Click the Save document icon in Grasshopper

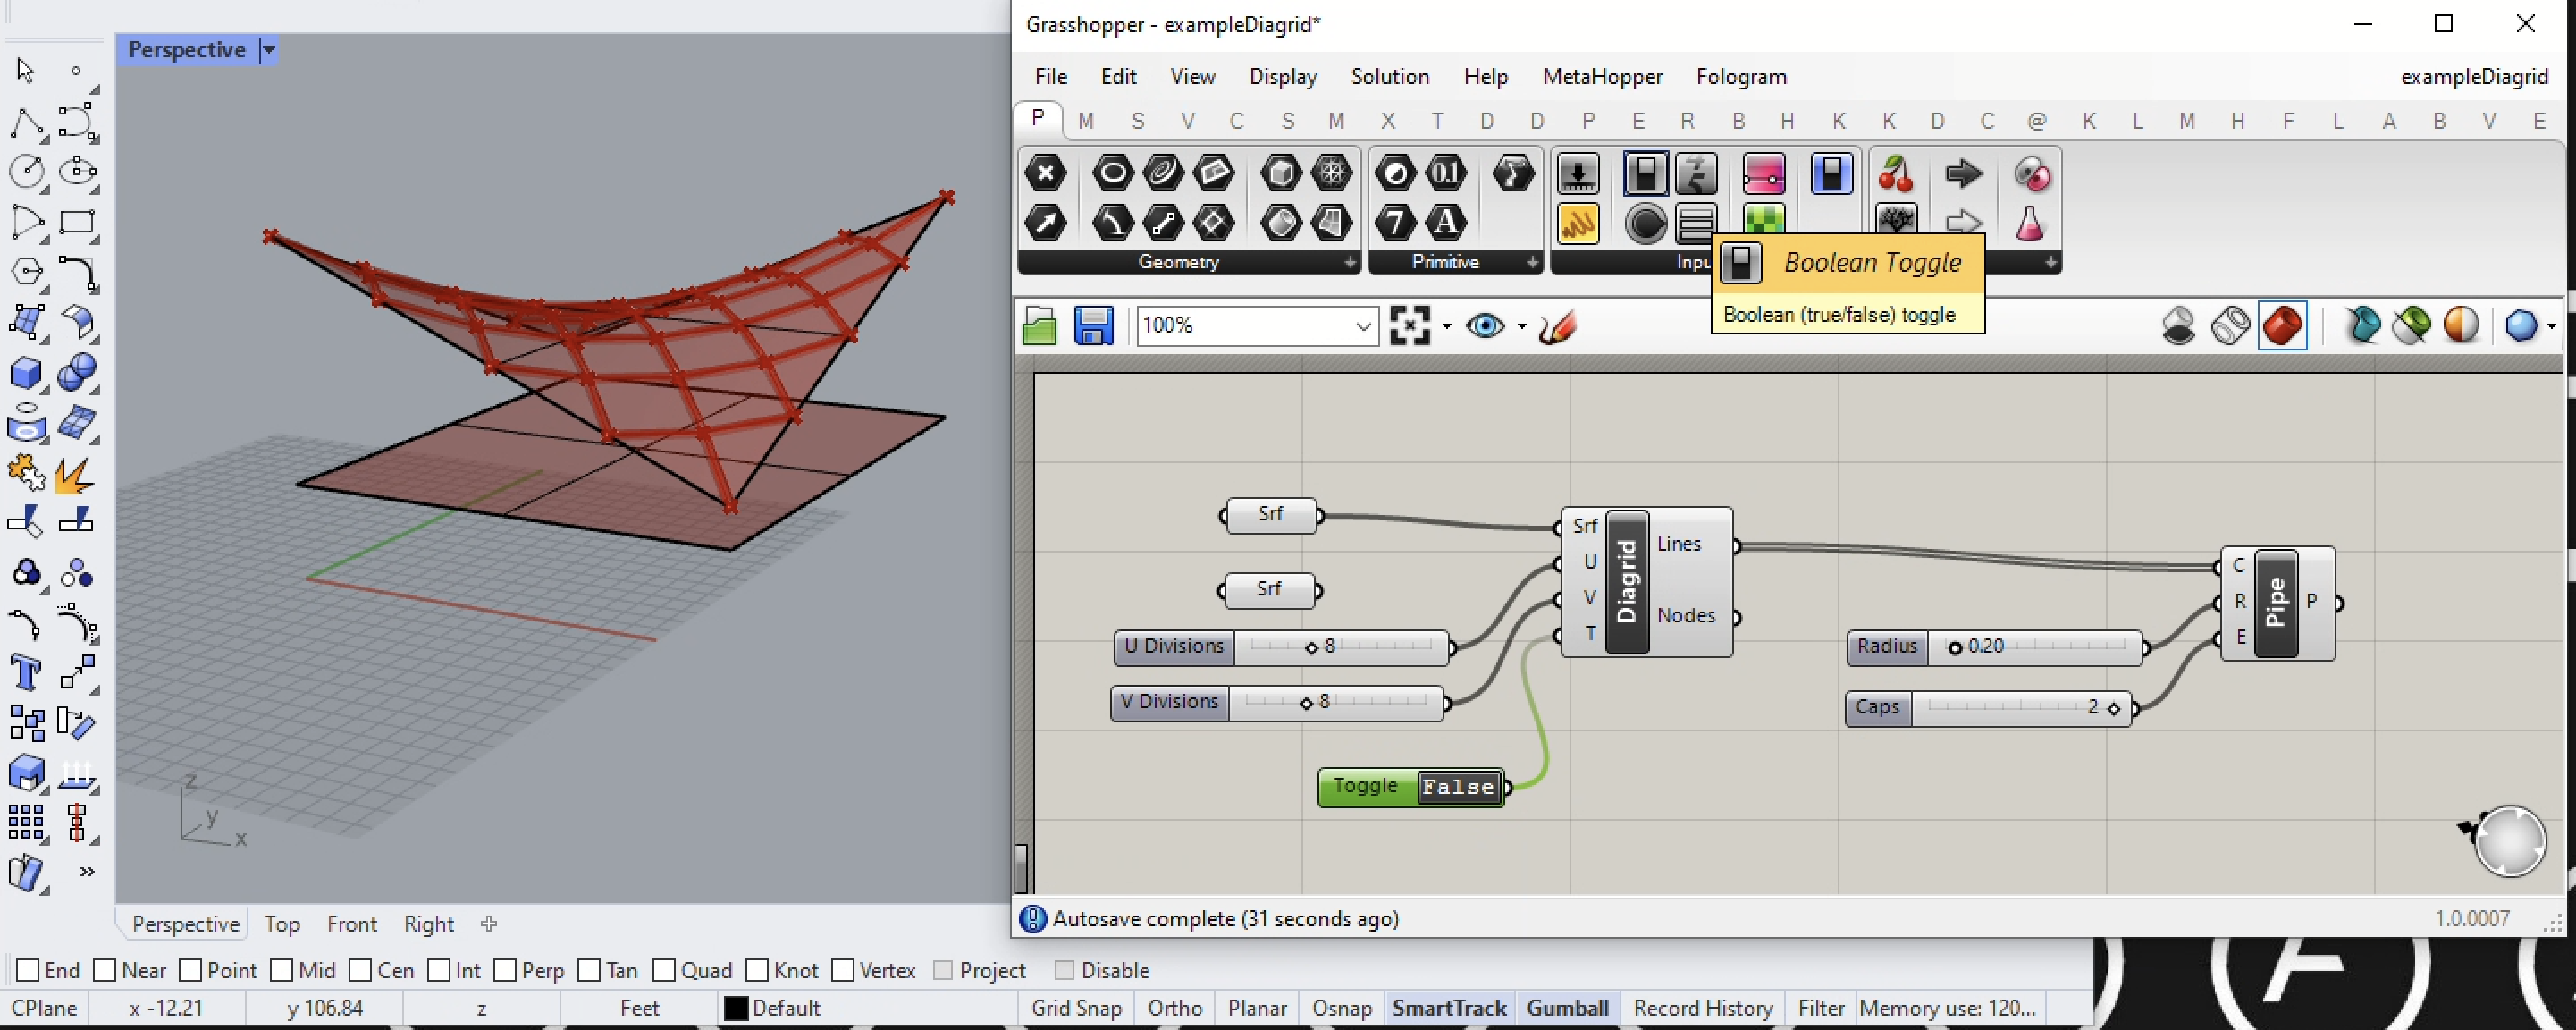1093,326
